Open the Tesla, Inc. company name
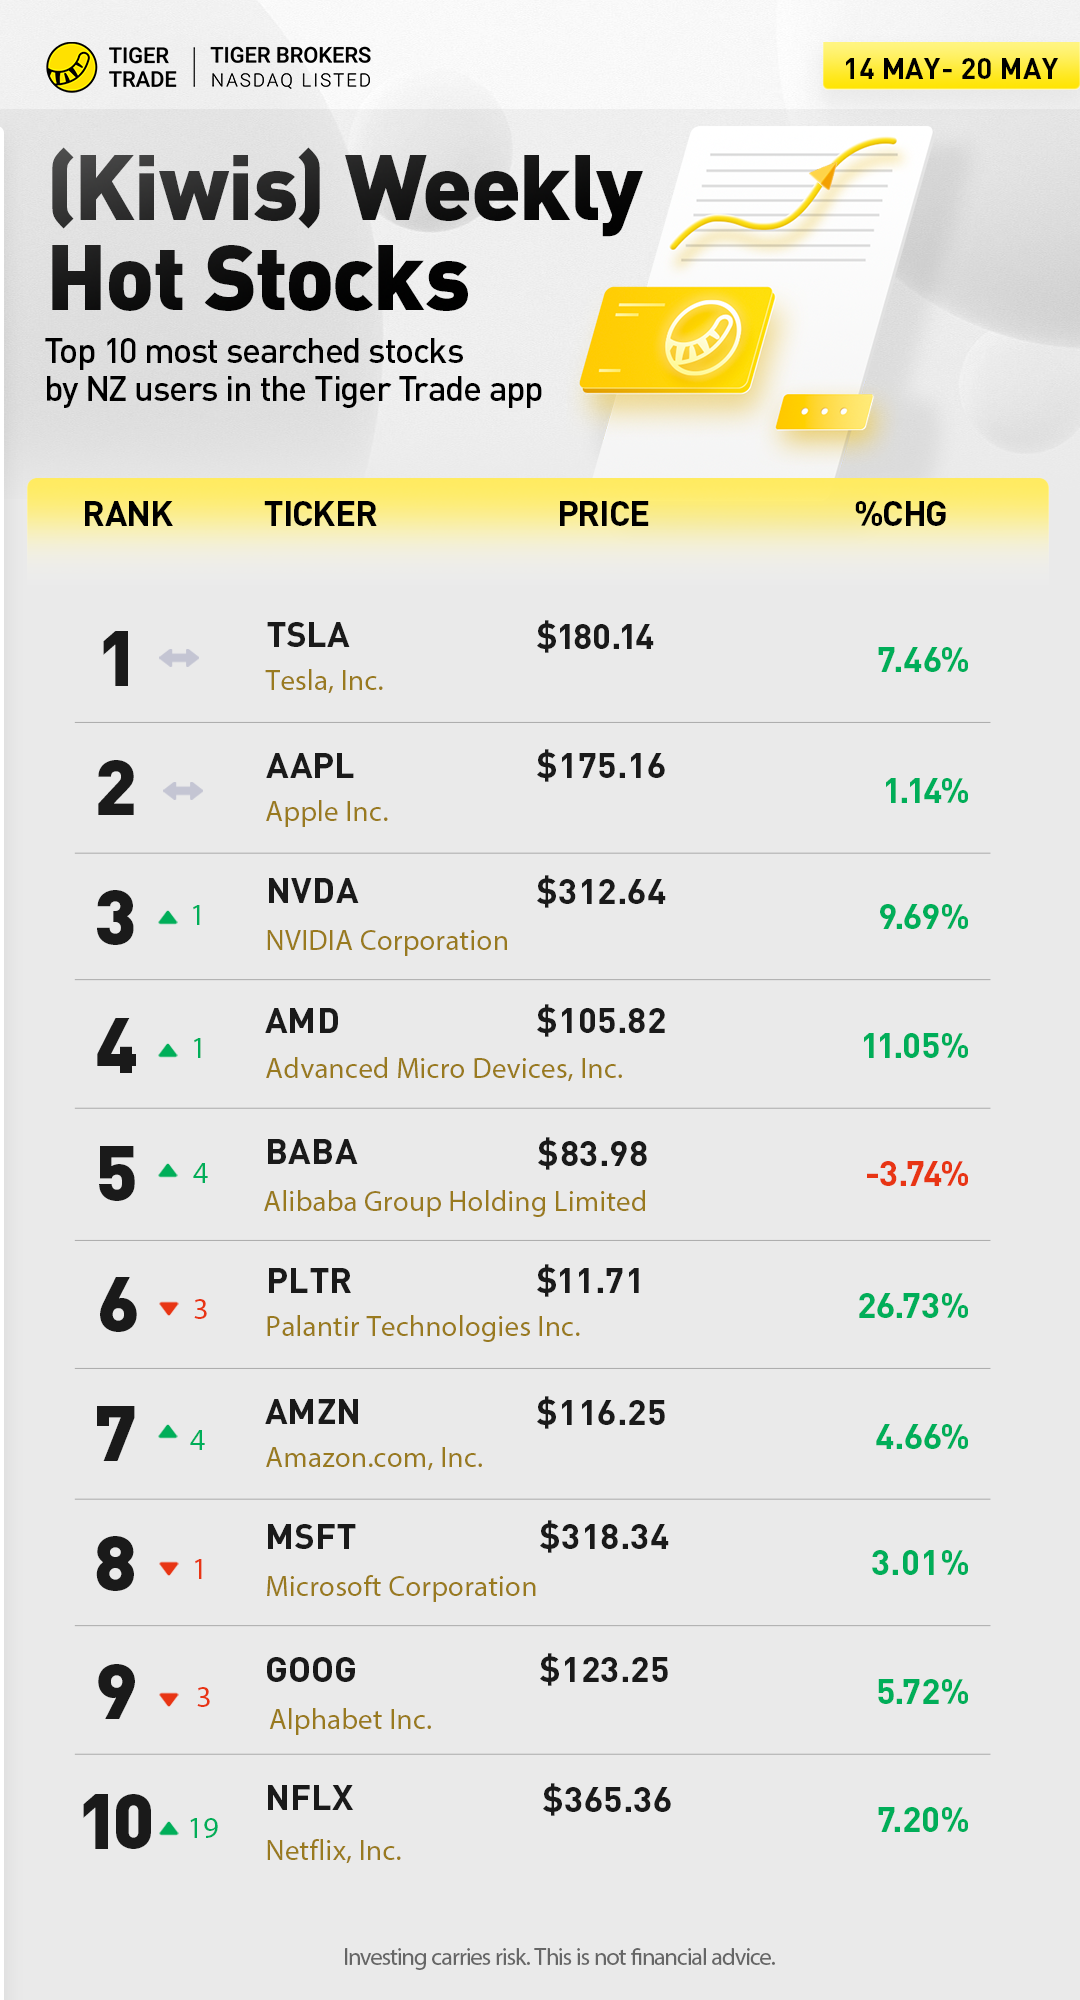The image size is (1080, 2000). [324, 681]
